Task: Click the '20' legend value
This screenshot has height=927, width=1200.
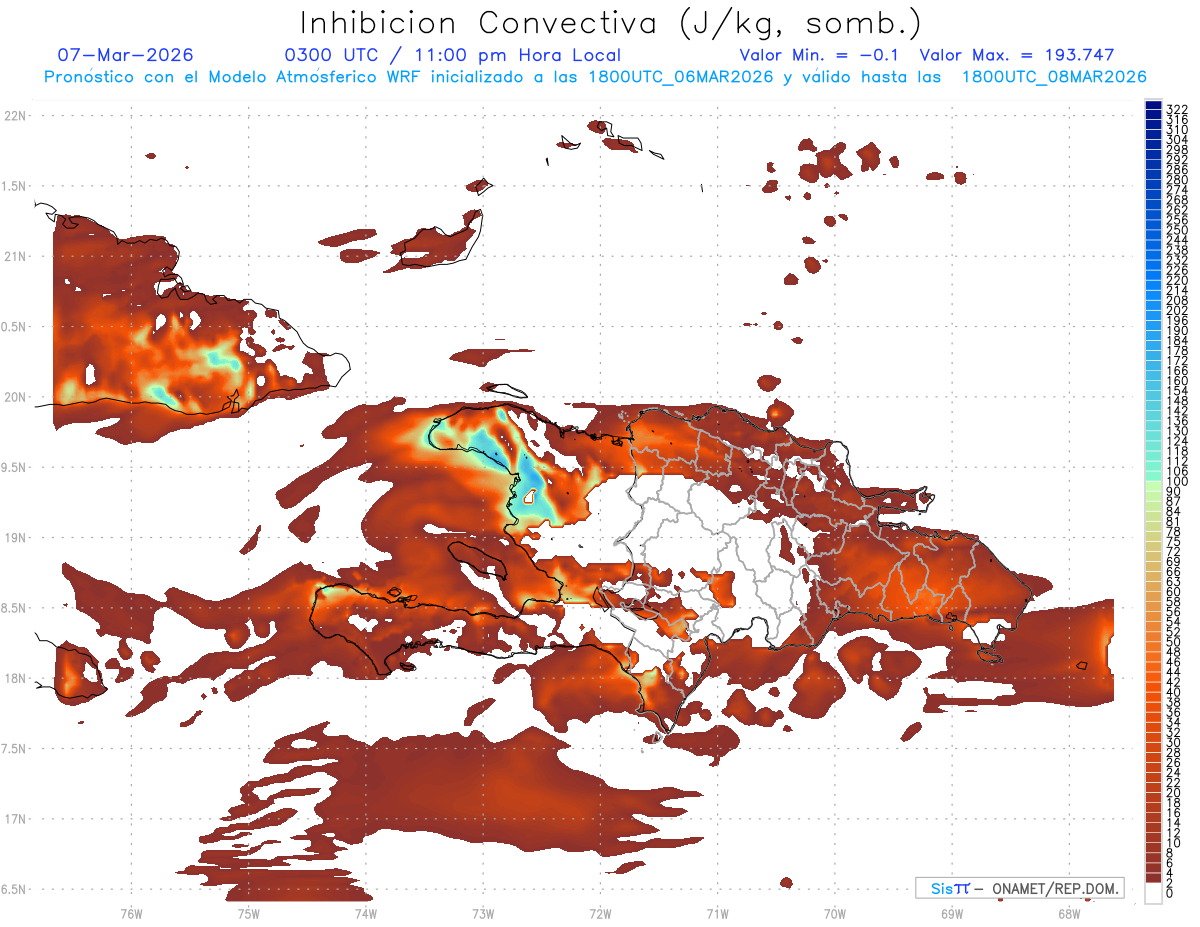Action: click(1173, 792)
